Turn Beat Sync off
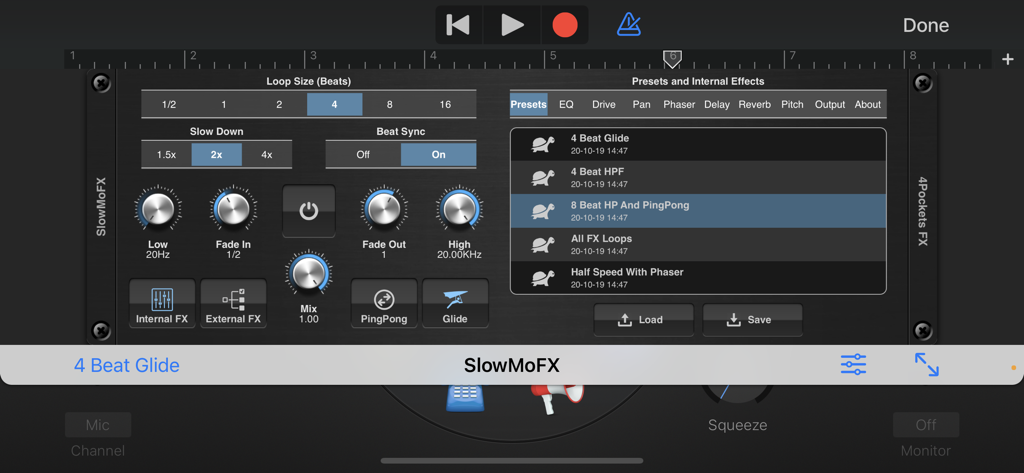This screenshot has width=1024, height=473. (x=363, y=155)
